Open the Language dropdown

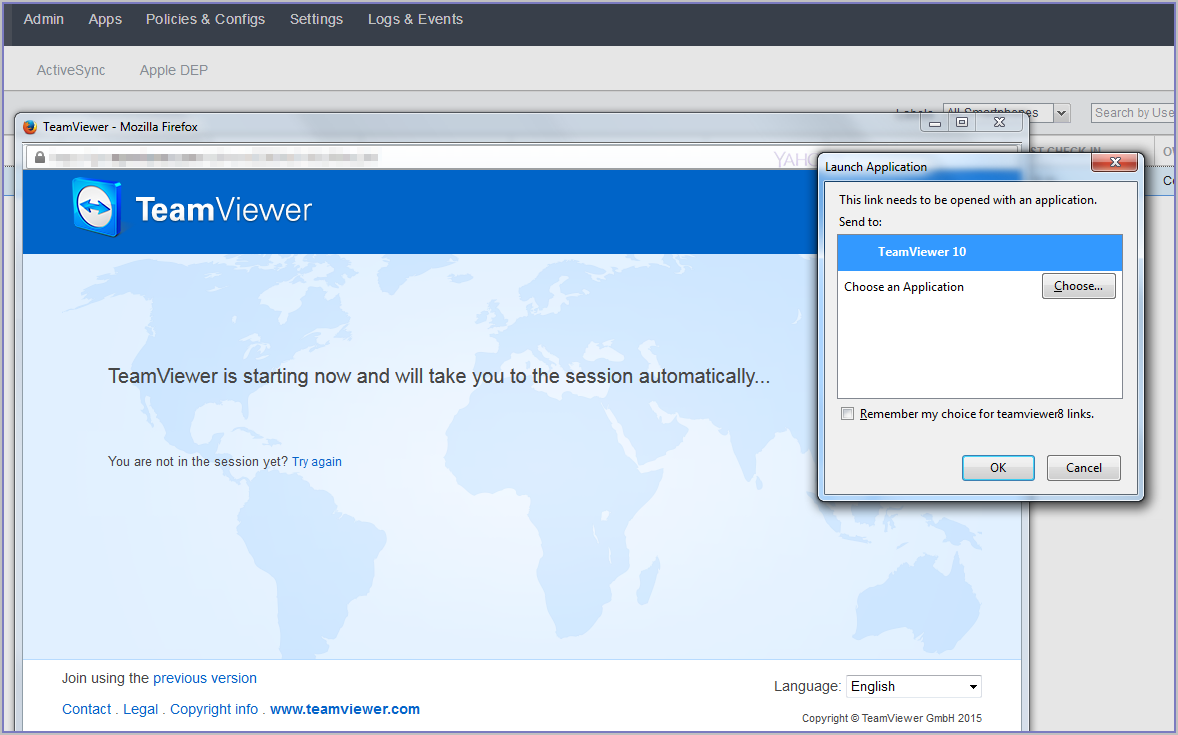[x=914, y=686]
